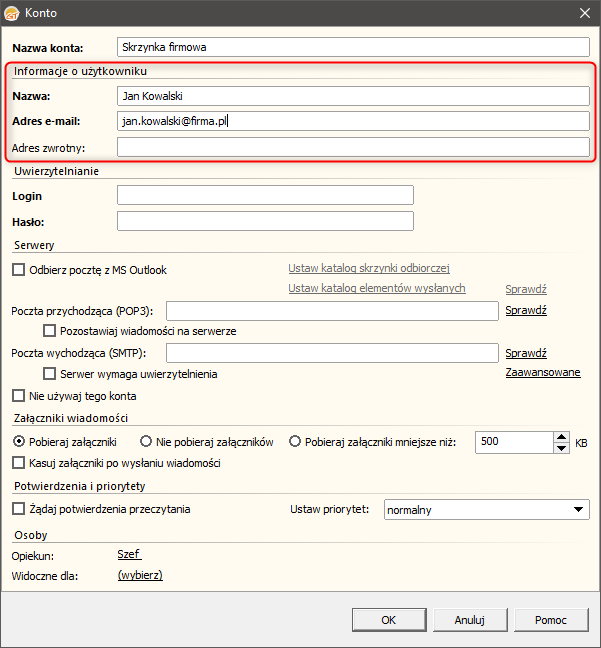This screenshot has width=601, height=648.
Task: Focus the Login input field
Action: coord(265,195)
